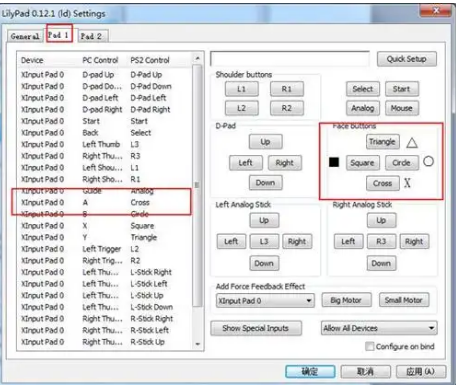Select the Left Trigger L2 row
The height and width of the screenshot is (385, 456).
[x=105, y=249]
